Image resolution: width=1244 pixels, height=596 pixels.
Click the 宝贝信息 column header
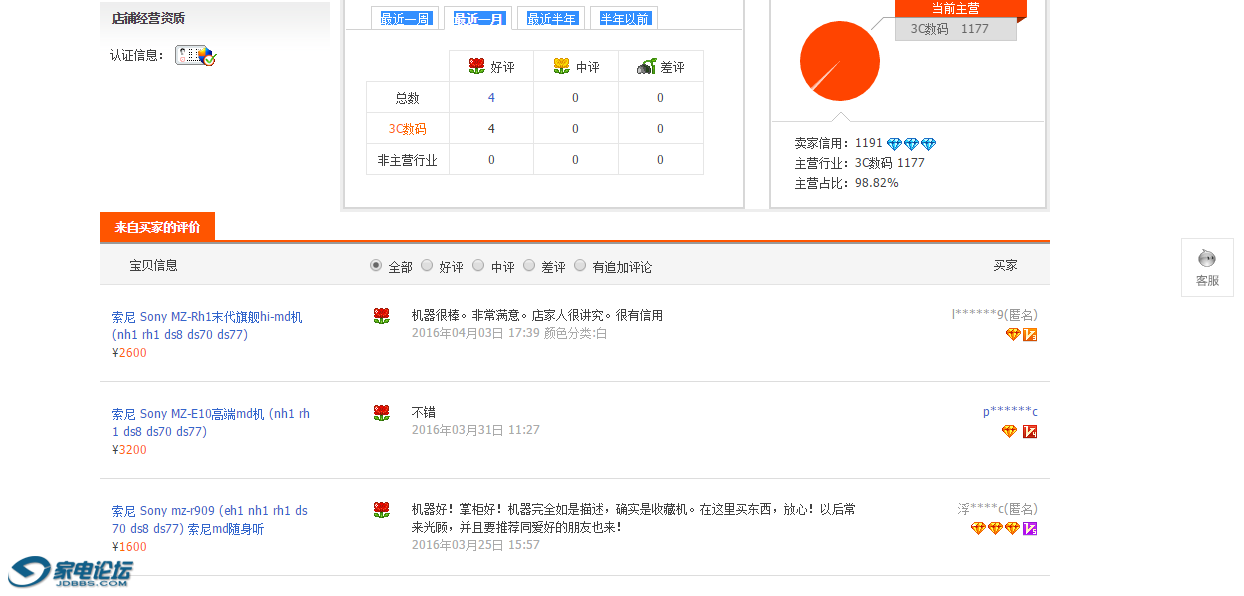coord(154,265)
